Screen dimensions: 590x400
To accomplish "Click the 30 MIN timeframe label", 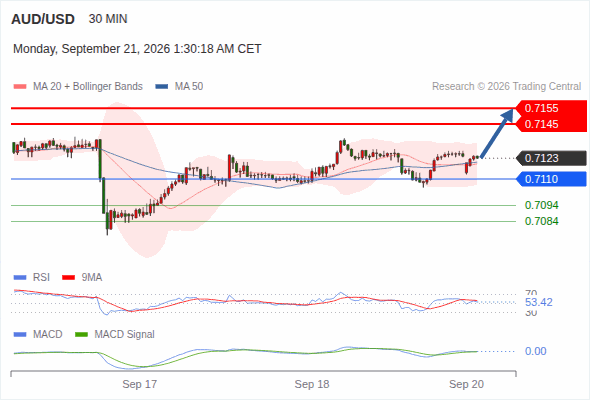I will (108, 19).
